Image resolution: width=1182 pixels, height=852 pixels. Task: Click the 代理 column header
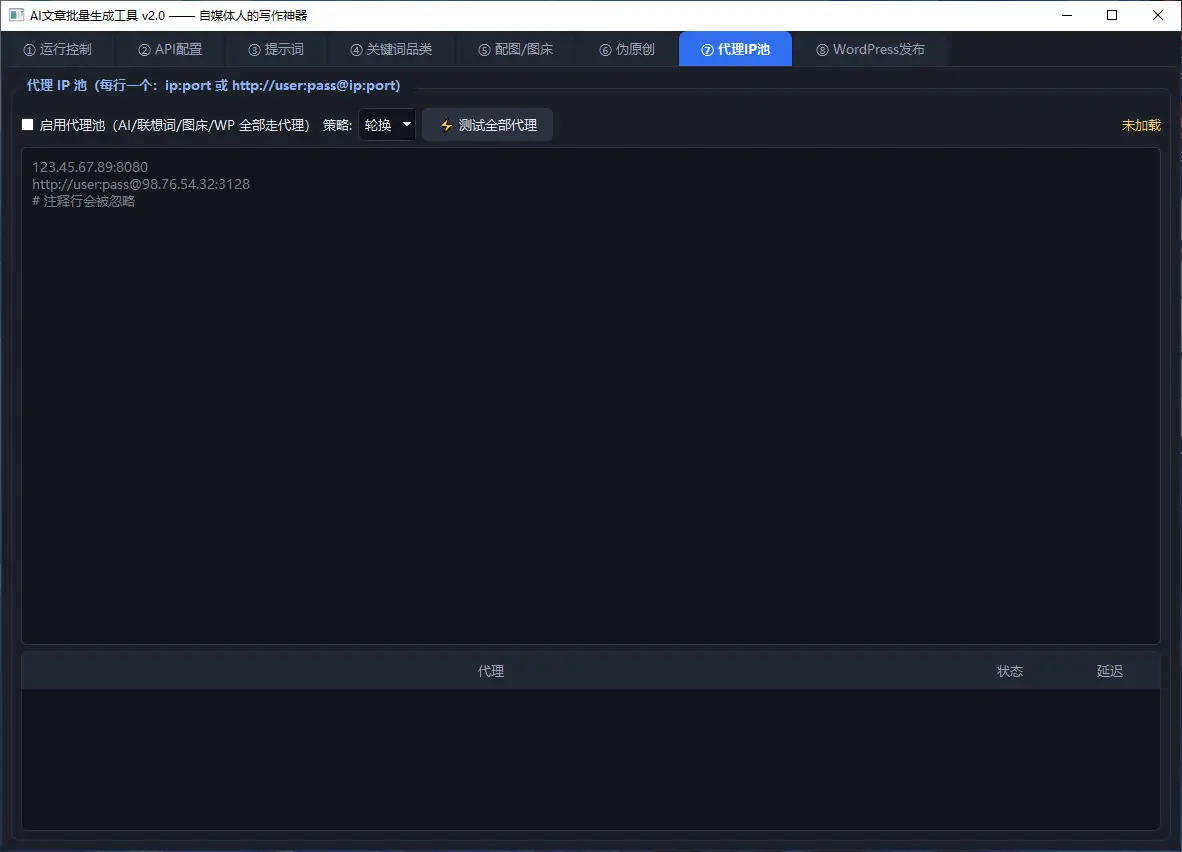point(491,670)
